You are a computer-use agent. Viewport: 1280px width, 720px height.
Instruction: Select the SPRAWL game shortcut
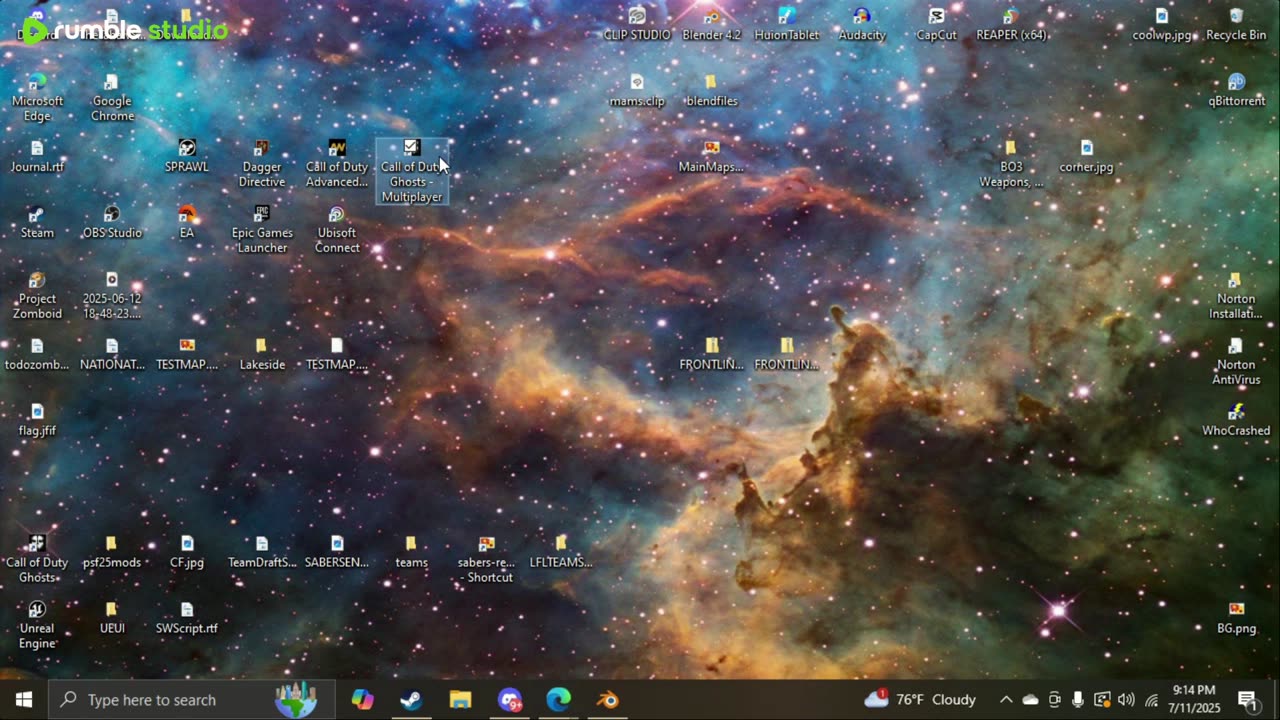point(187,156)
